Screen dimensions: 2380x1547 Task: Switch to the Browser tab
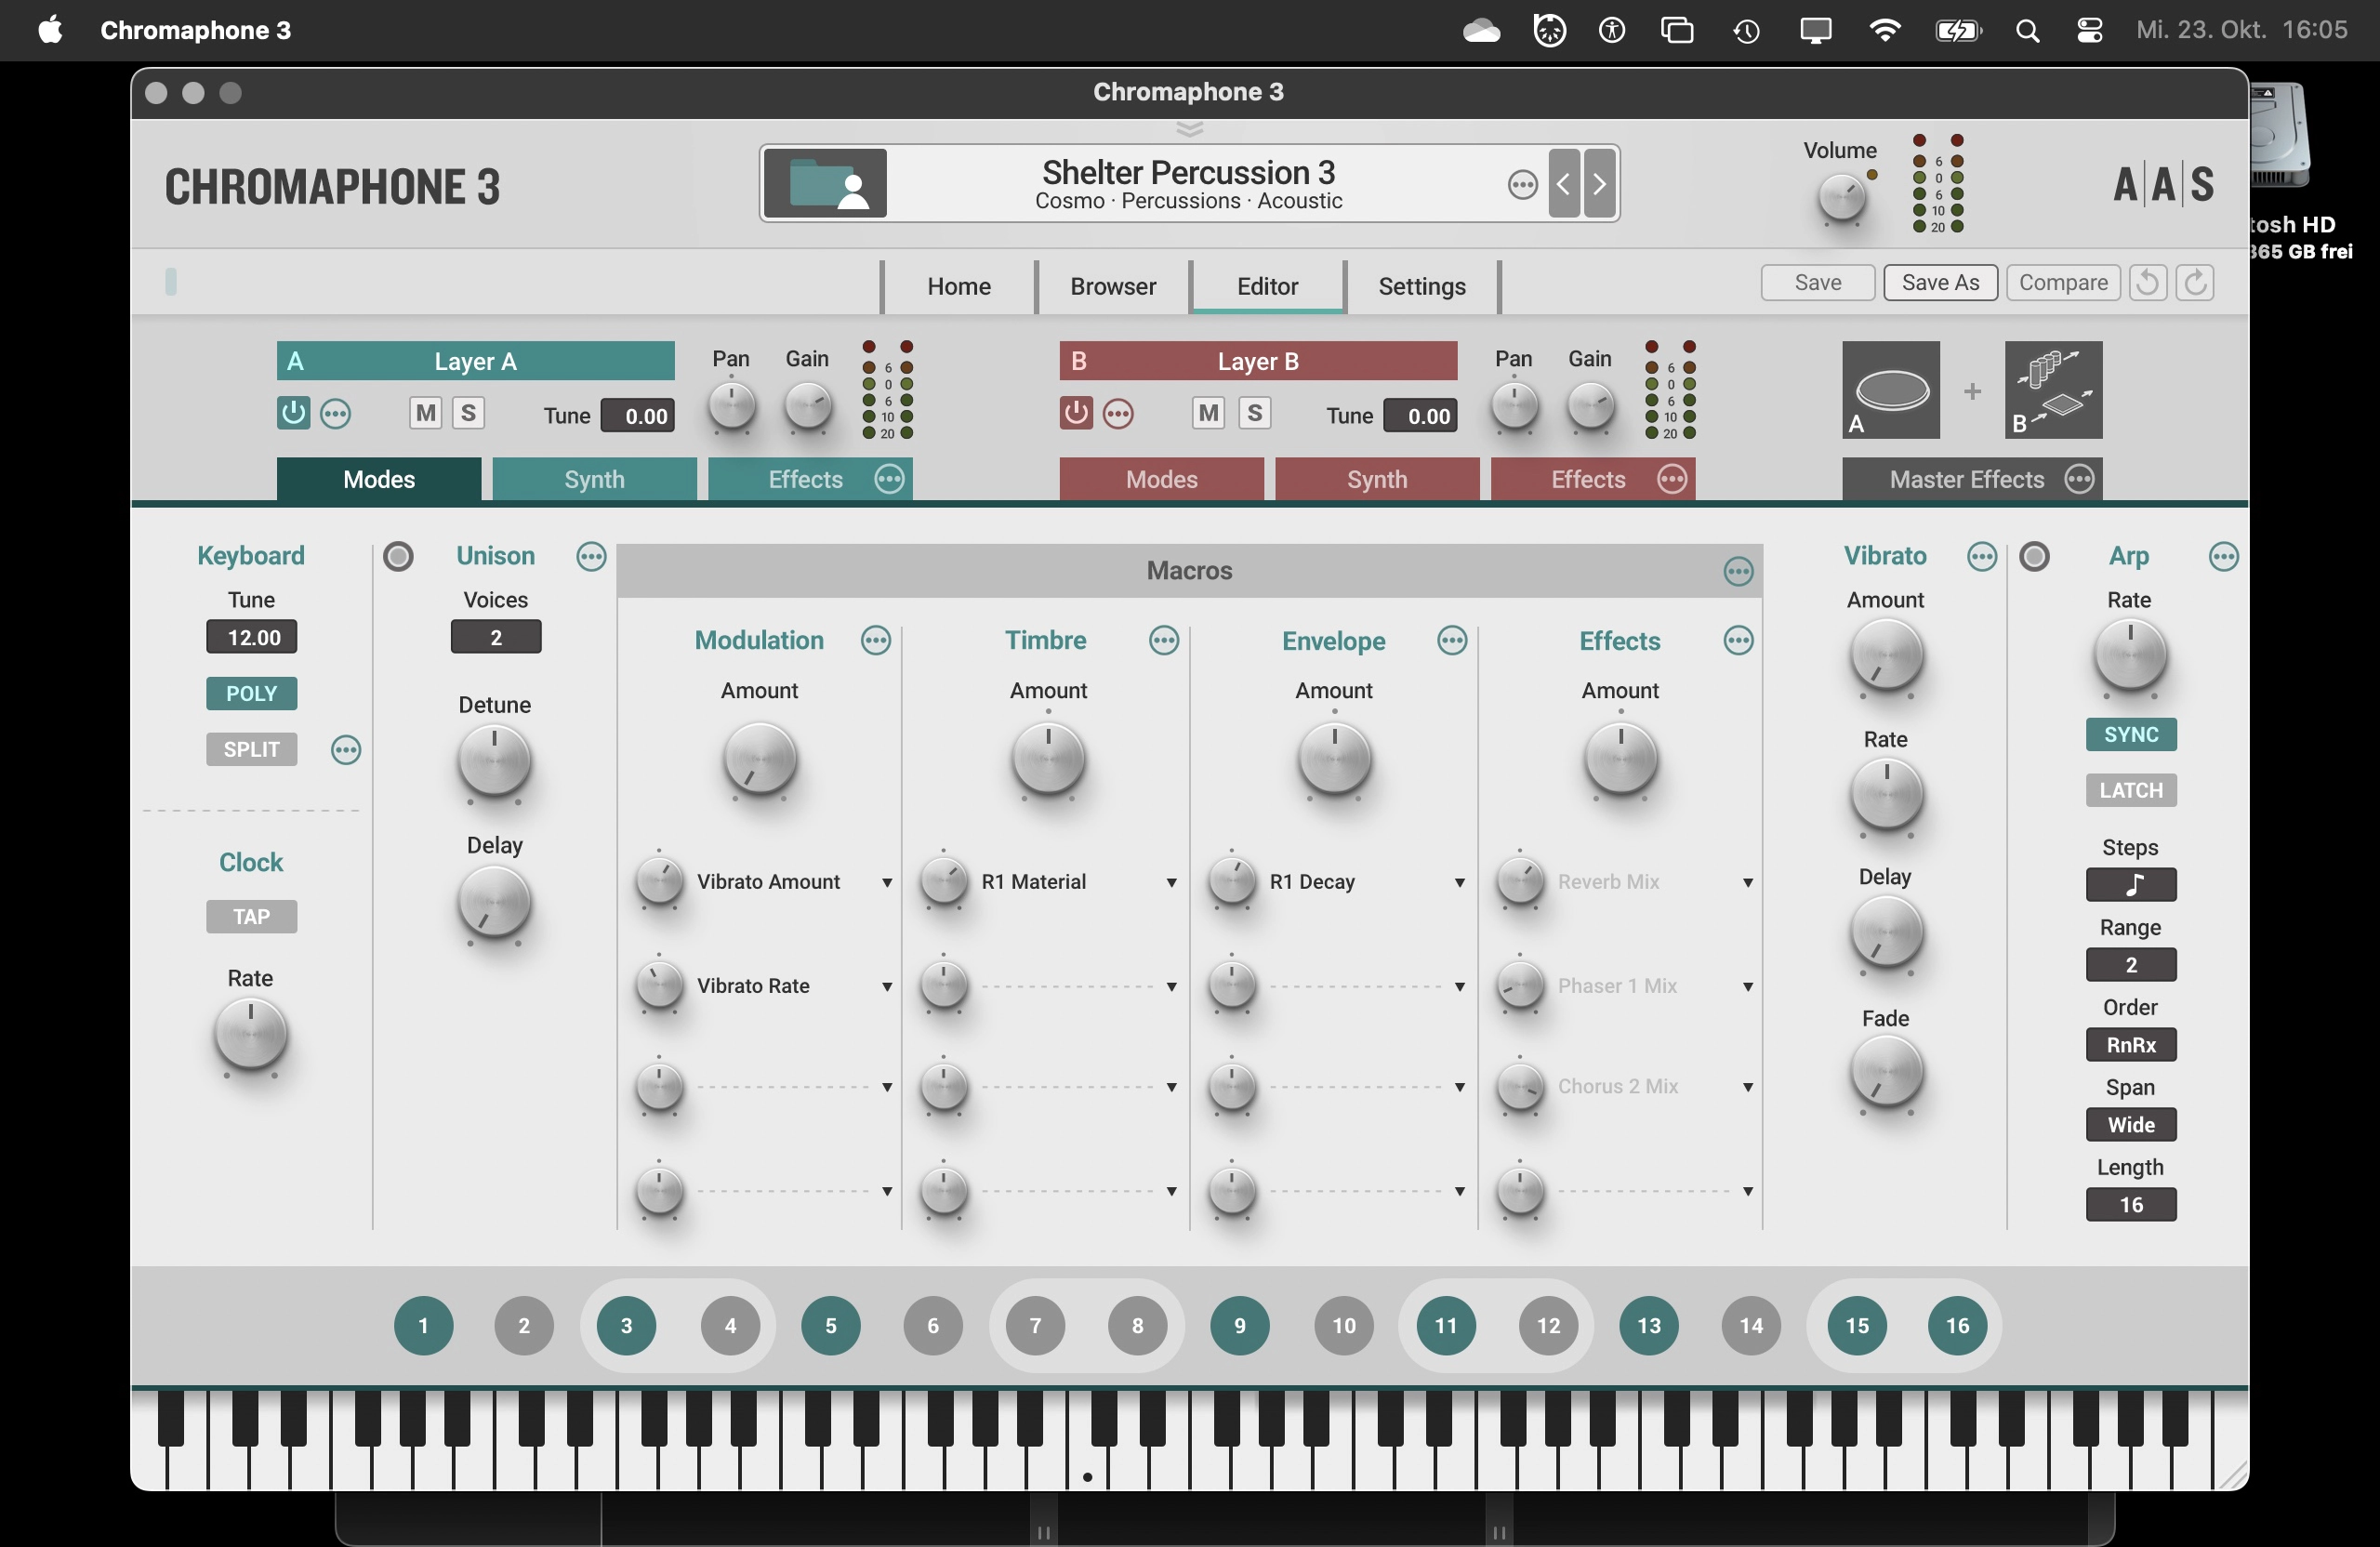(1113, 286)
